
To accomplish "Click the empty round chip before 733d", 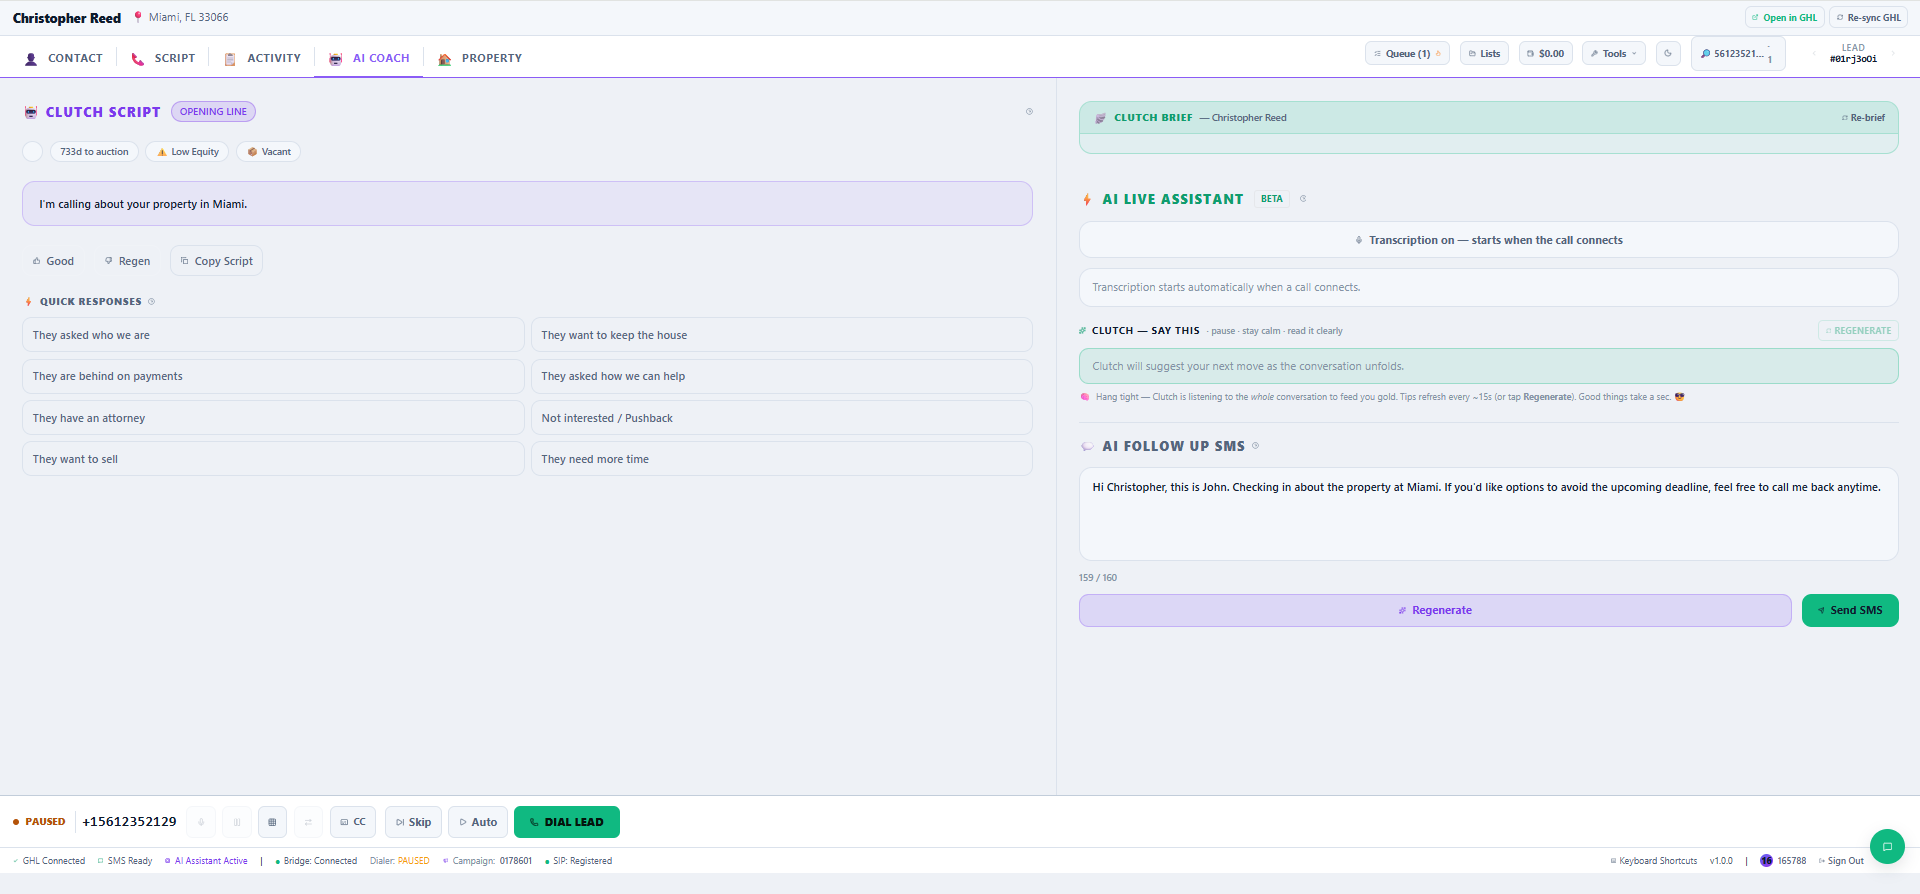I will (33, 152).
